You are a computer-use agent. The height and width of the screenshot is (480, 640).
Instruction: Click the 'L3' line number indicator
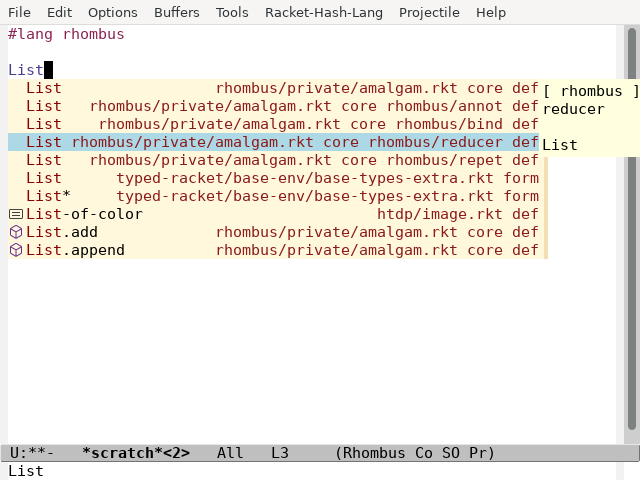pos(280,453)
